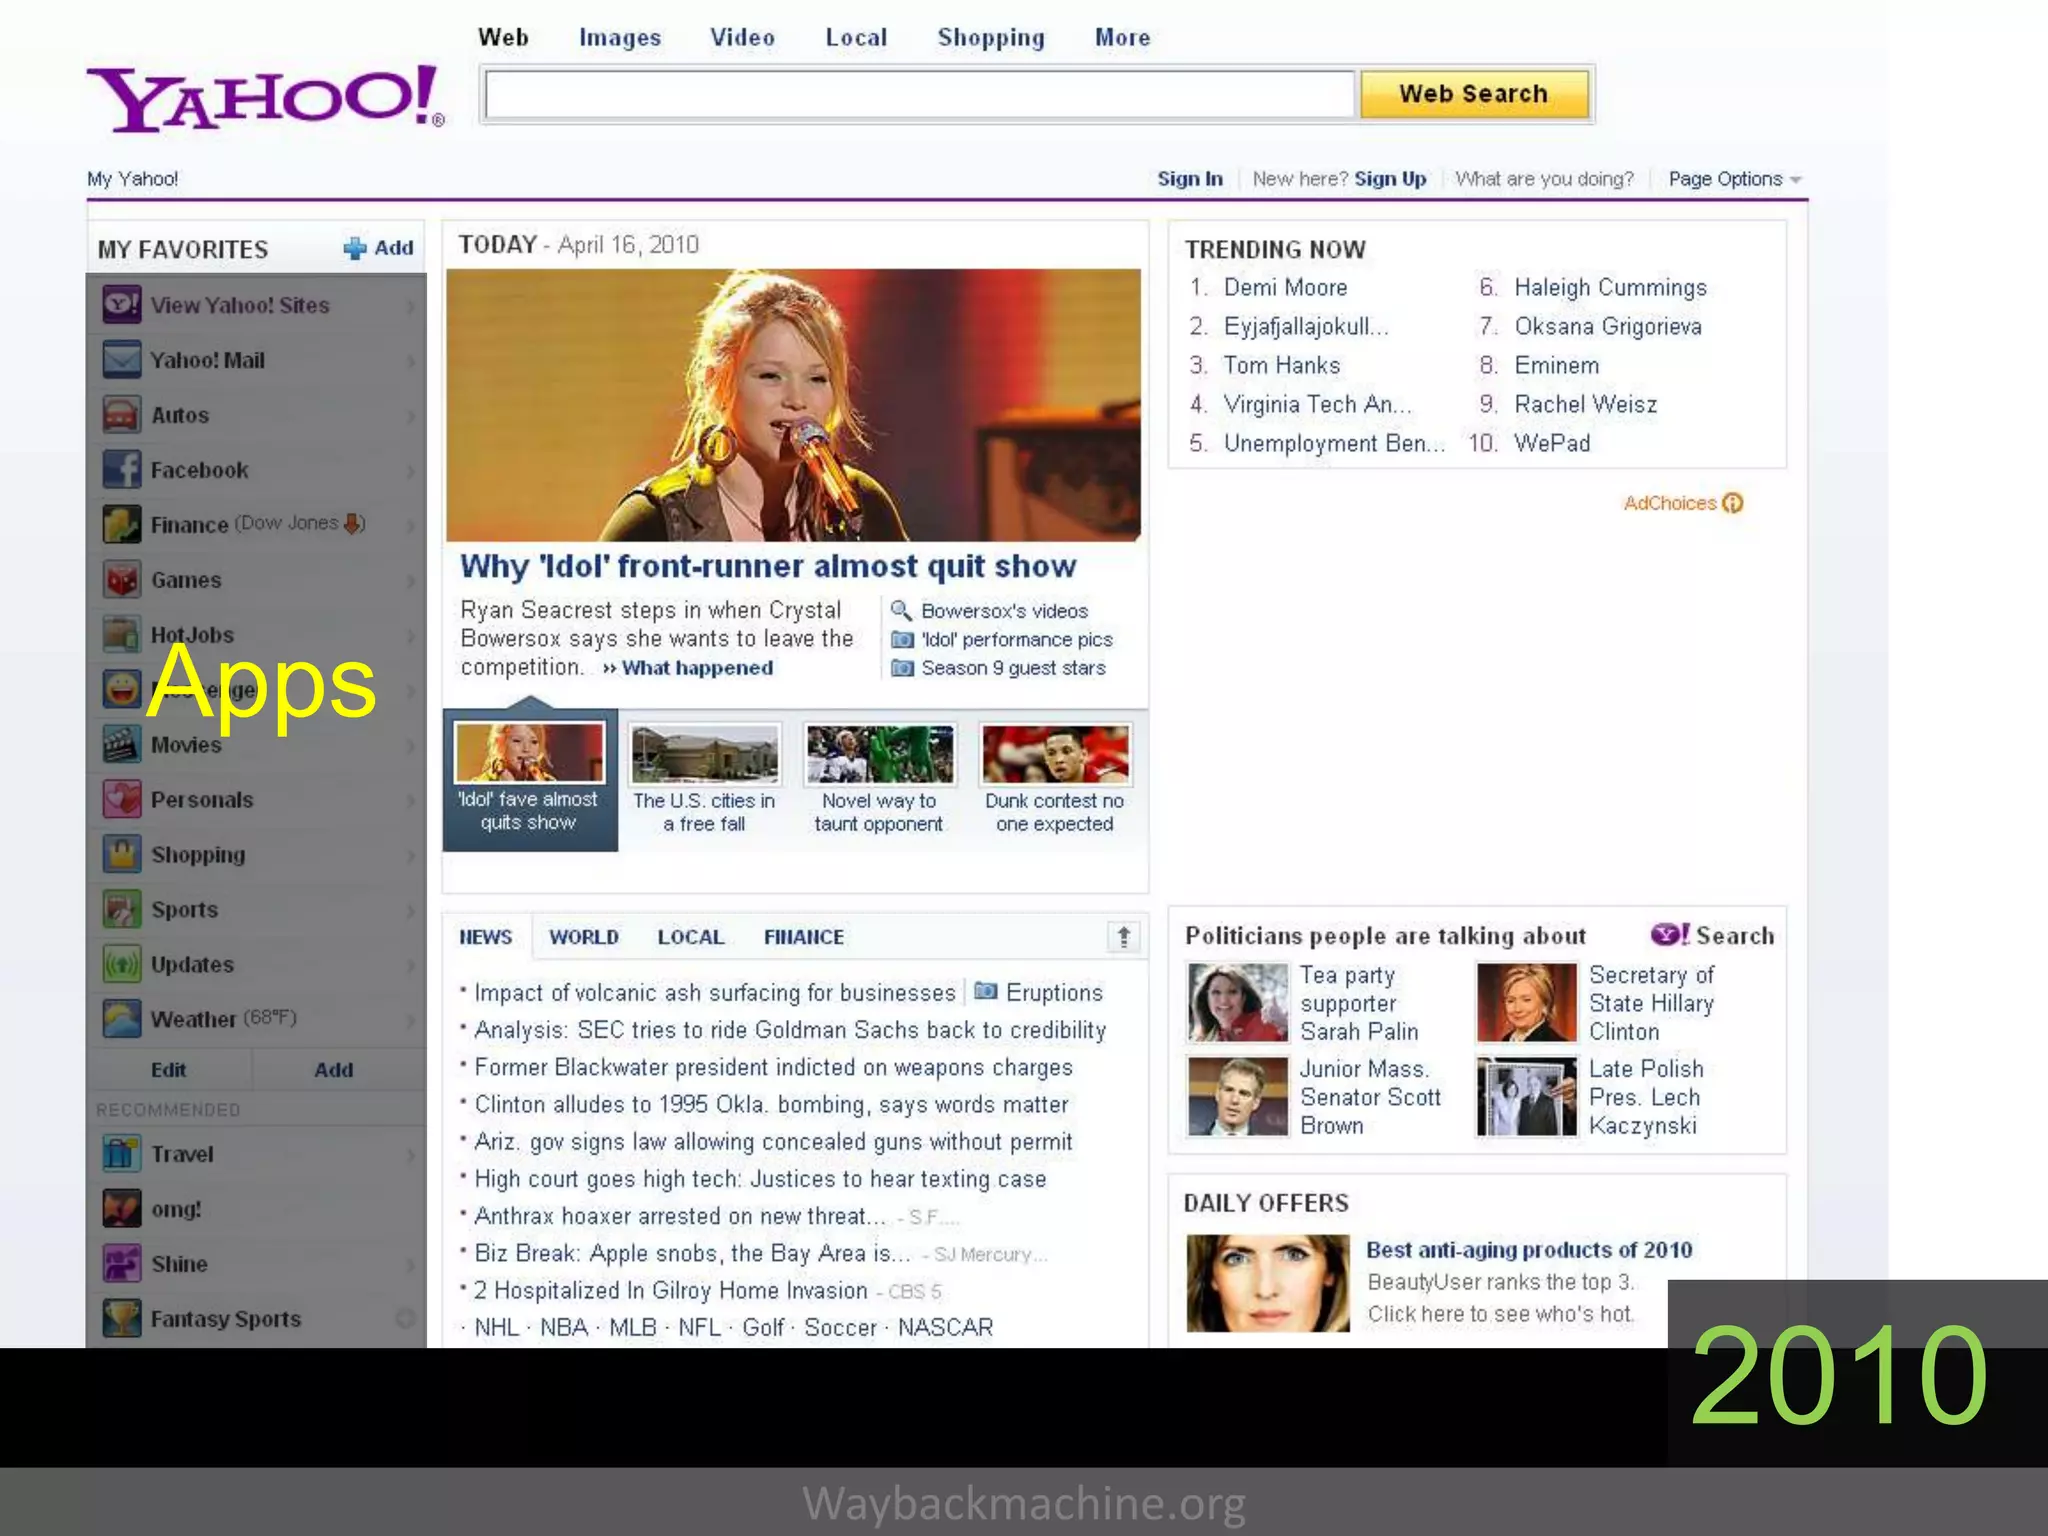The image size is (2048, 1536).
Task: Expand the Shopping row arrow
Action: (x=411, y=856)
